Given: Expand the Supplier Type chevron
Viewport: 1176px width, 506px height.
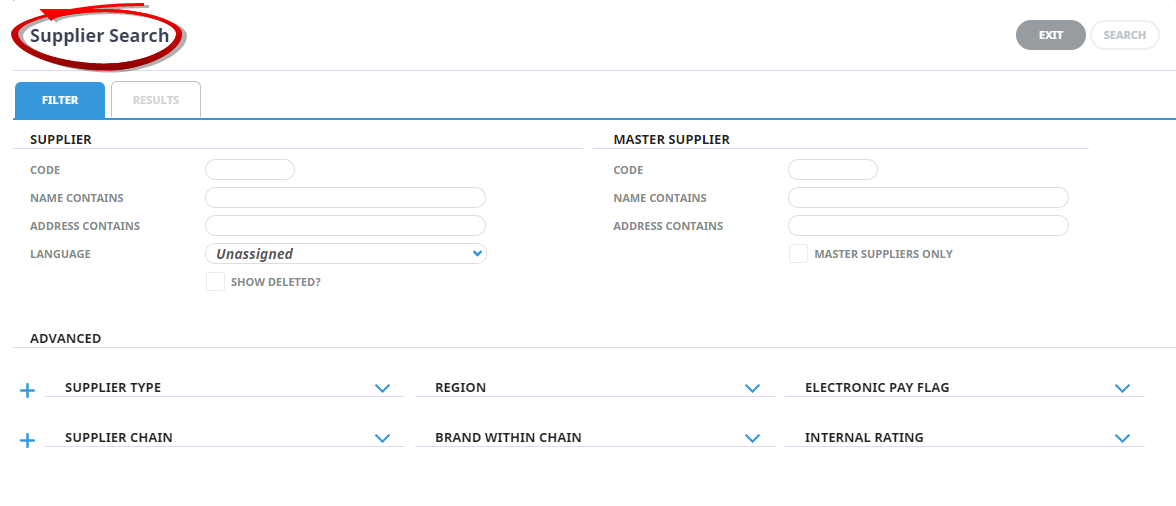Looking at the screenshot, I should click(x=382, y=388).
